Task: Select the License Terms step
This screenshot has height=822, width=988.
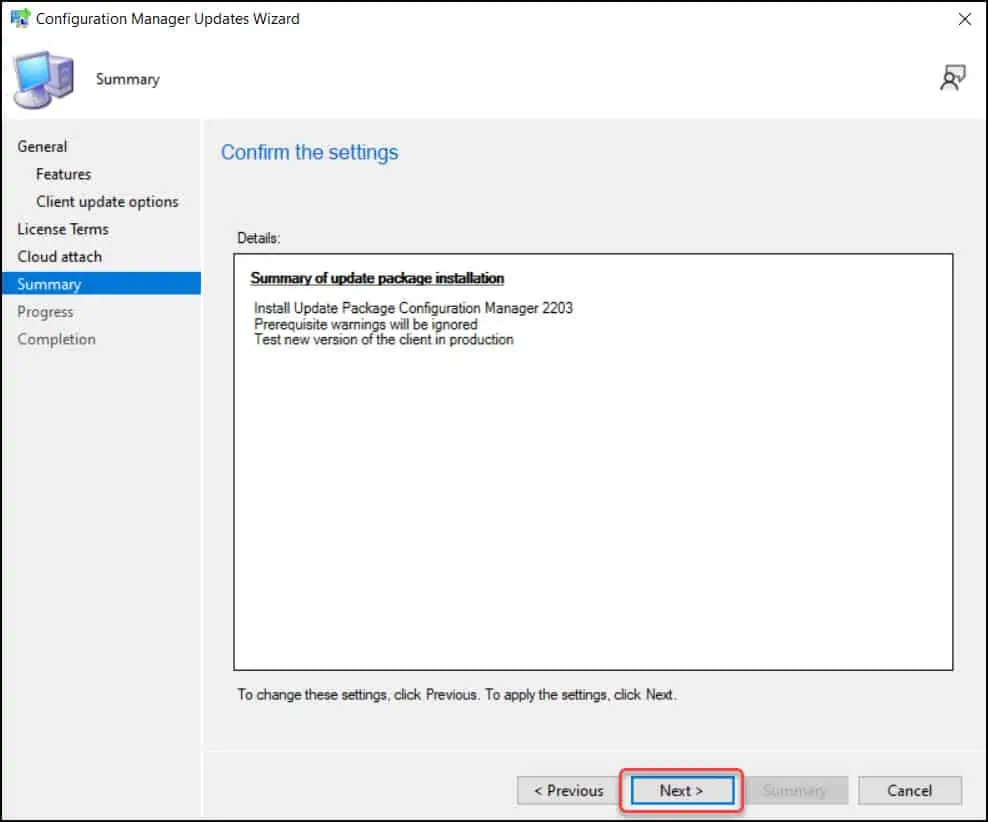Action: pyautogui.click(x=63, y=229)
